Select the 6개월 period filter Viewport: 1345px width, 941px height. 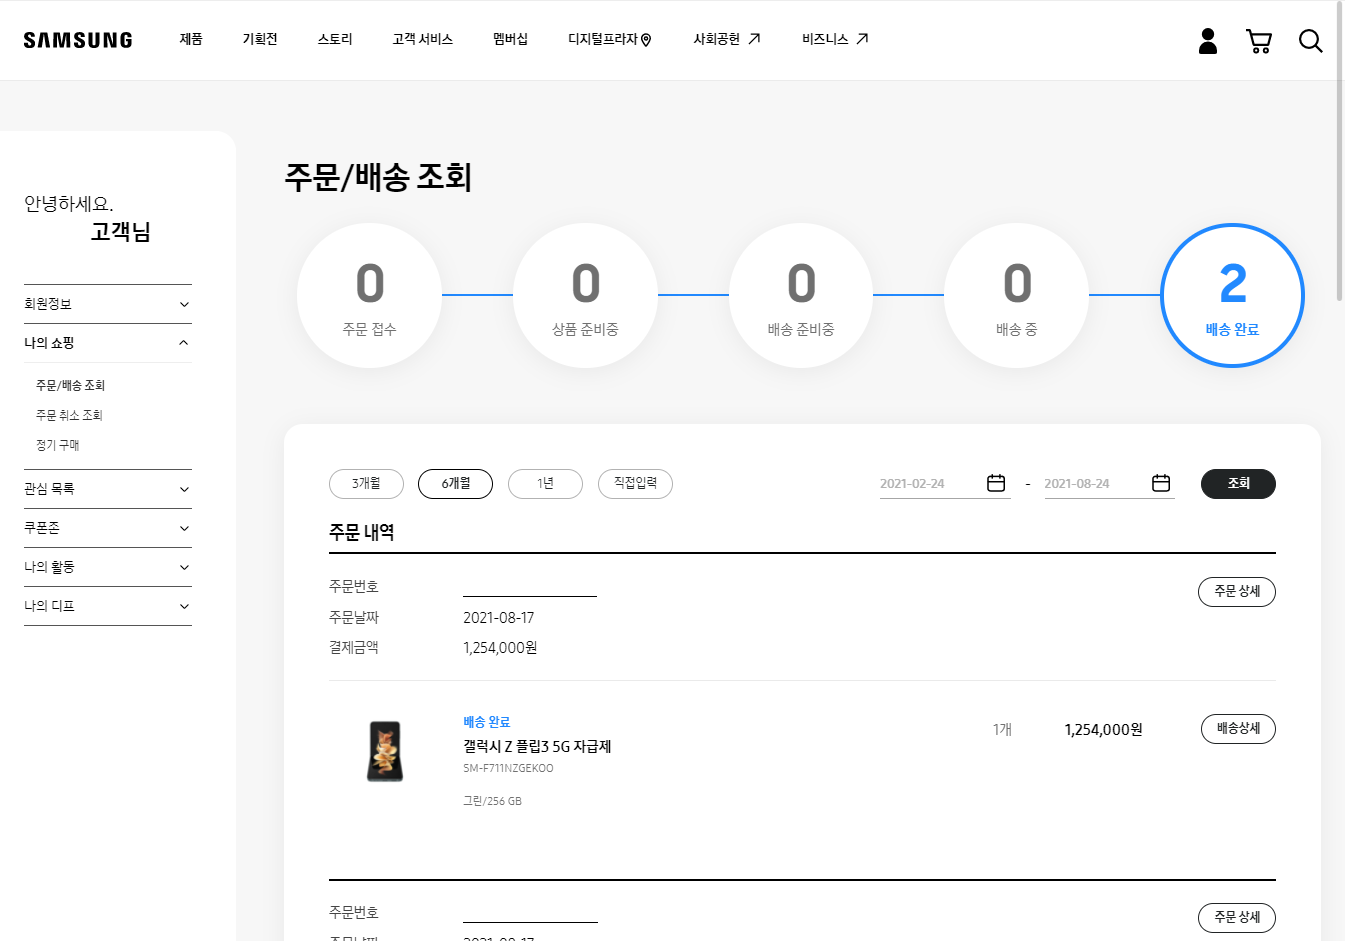(x=455, y=484)
